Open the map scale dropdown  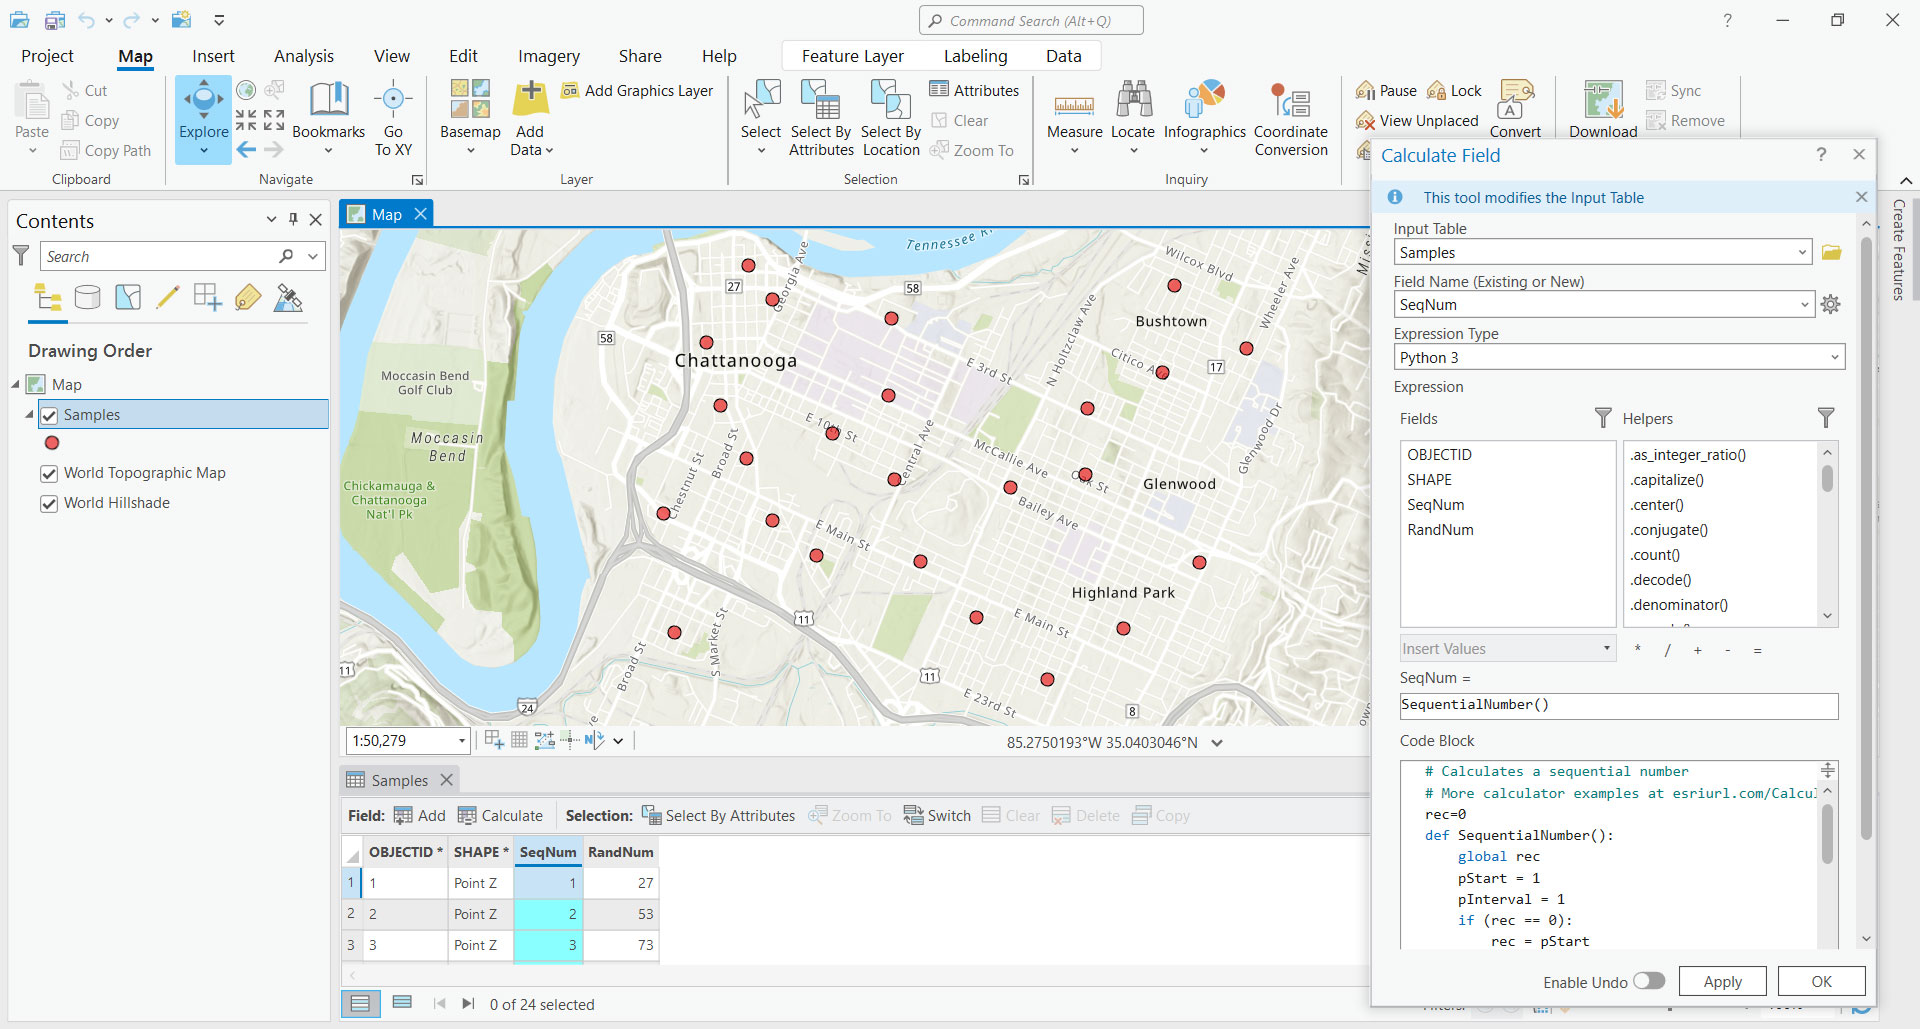(461, 741)
